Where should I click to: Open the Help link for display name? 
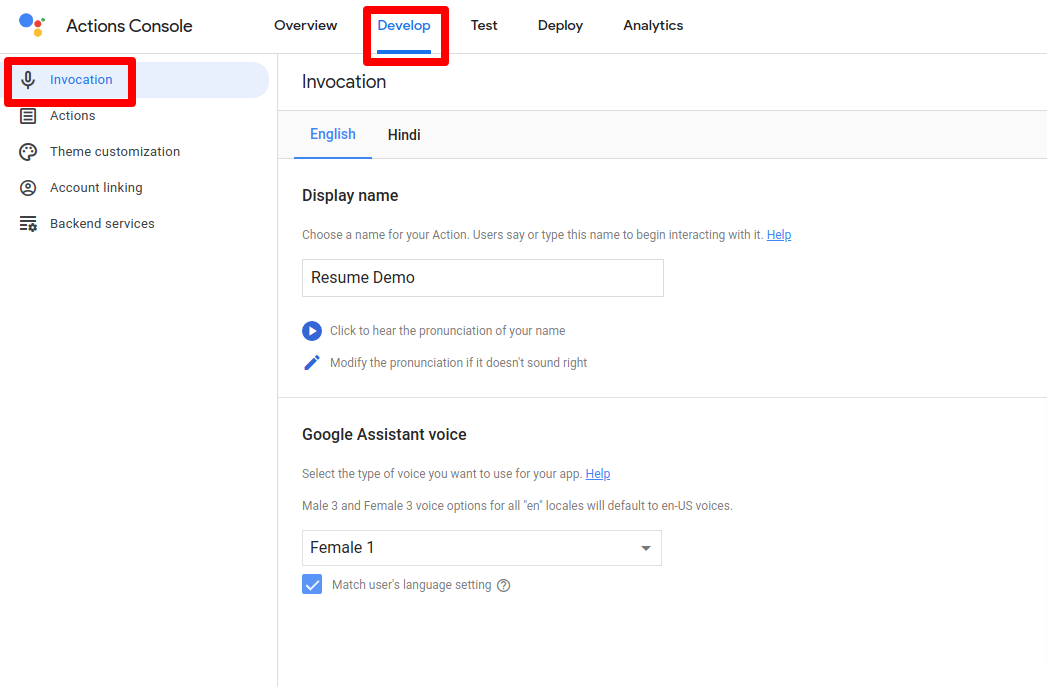(x=779, y=234)
